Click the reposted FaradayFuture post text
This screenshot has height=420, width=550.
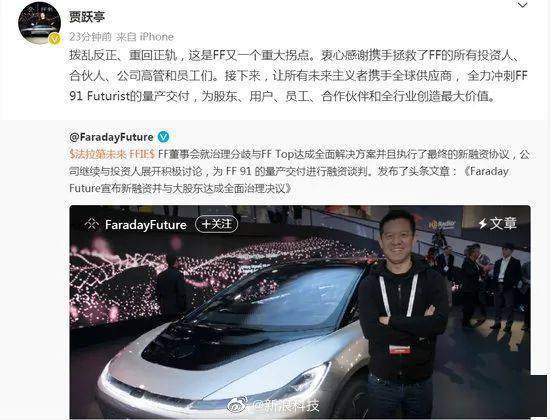click(x=300, y=171)
